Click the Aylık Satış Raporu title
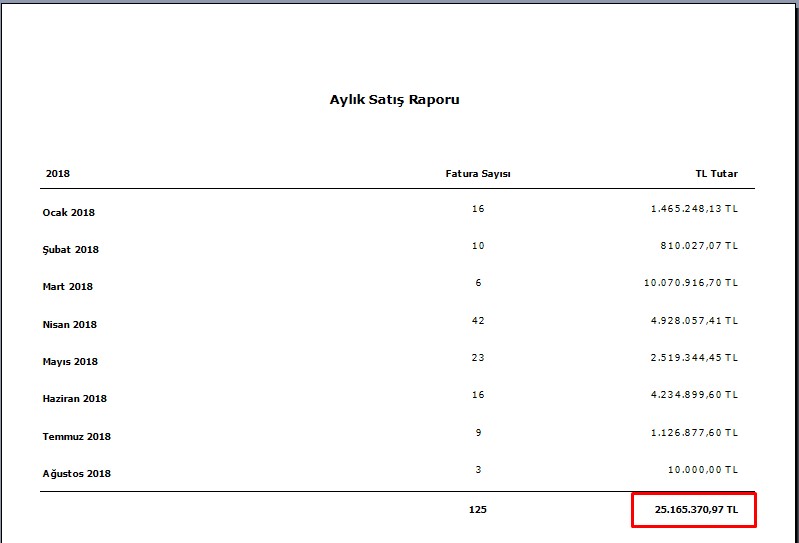This screenshot has height=543, width=799. click(x=394, y=100)
